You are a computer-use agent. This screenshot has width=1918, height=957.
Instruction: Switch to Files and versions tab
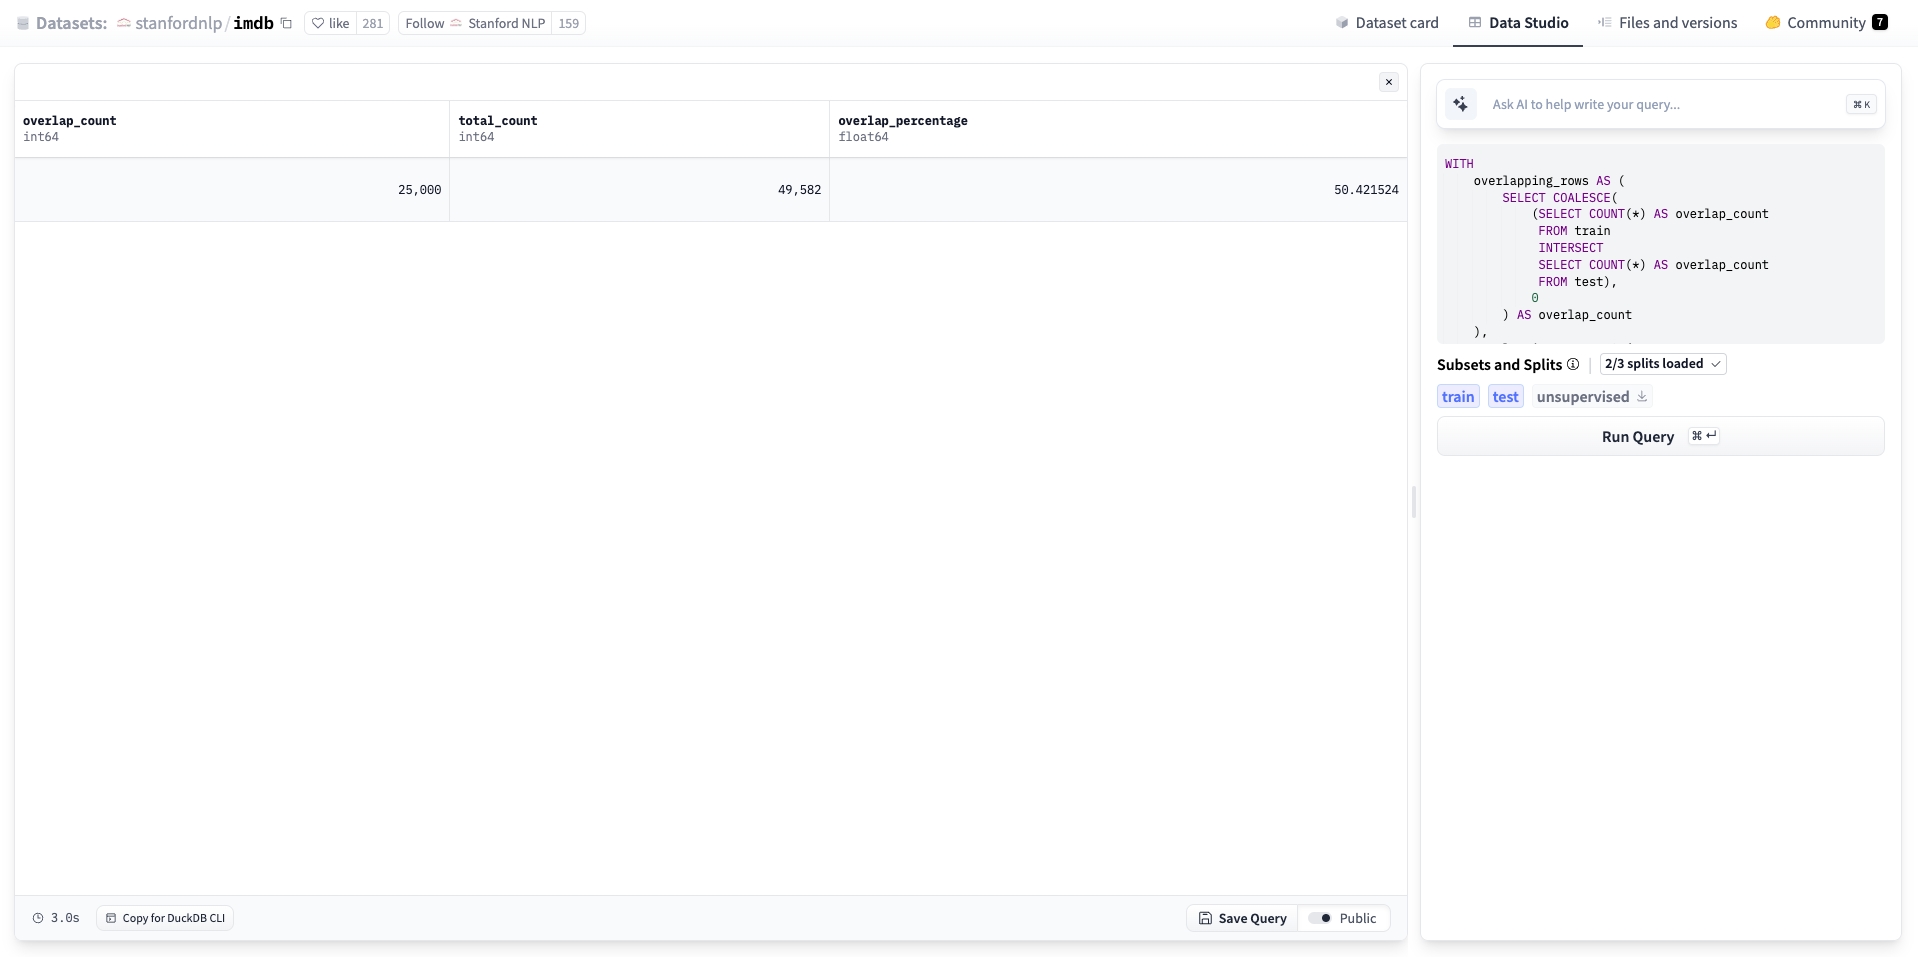(x=1667, y=23)
